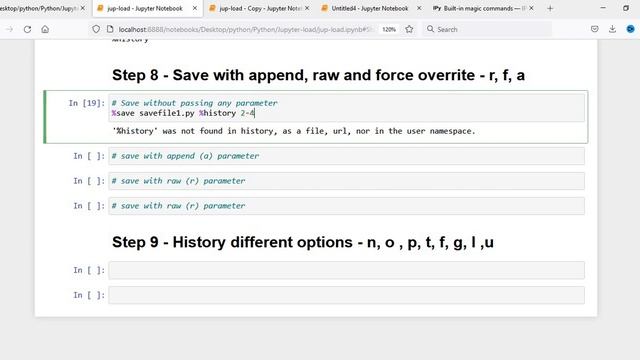Go forward in browser history
This screenshot has height=360, width=640.
pyautogui.click(x=9, y=29)
